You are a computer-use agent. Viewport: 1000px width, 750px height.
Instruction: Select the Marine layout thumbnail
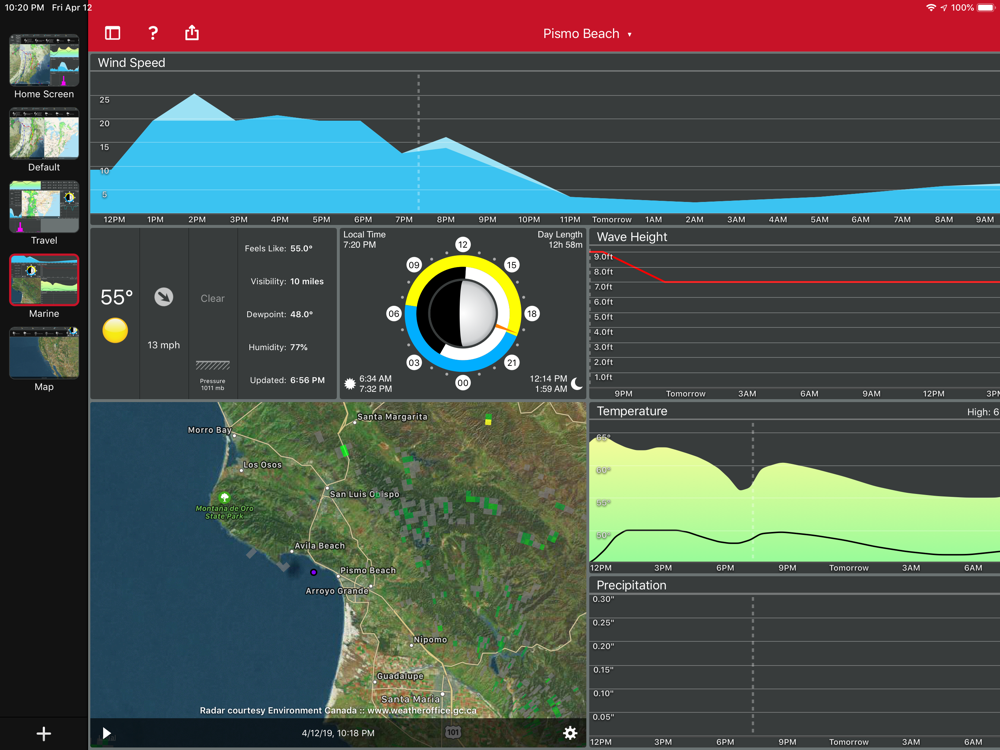(x=44, y=280)
